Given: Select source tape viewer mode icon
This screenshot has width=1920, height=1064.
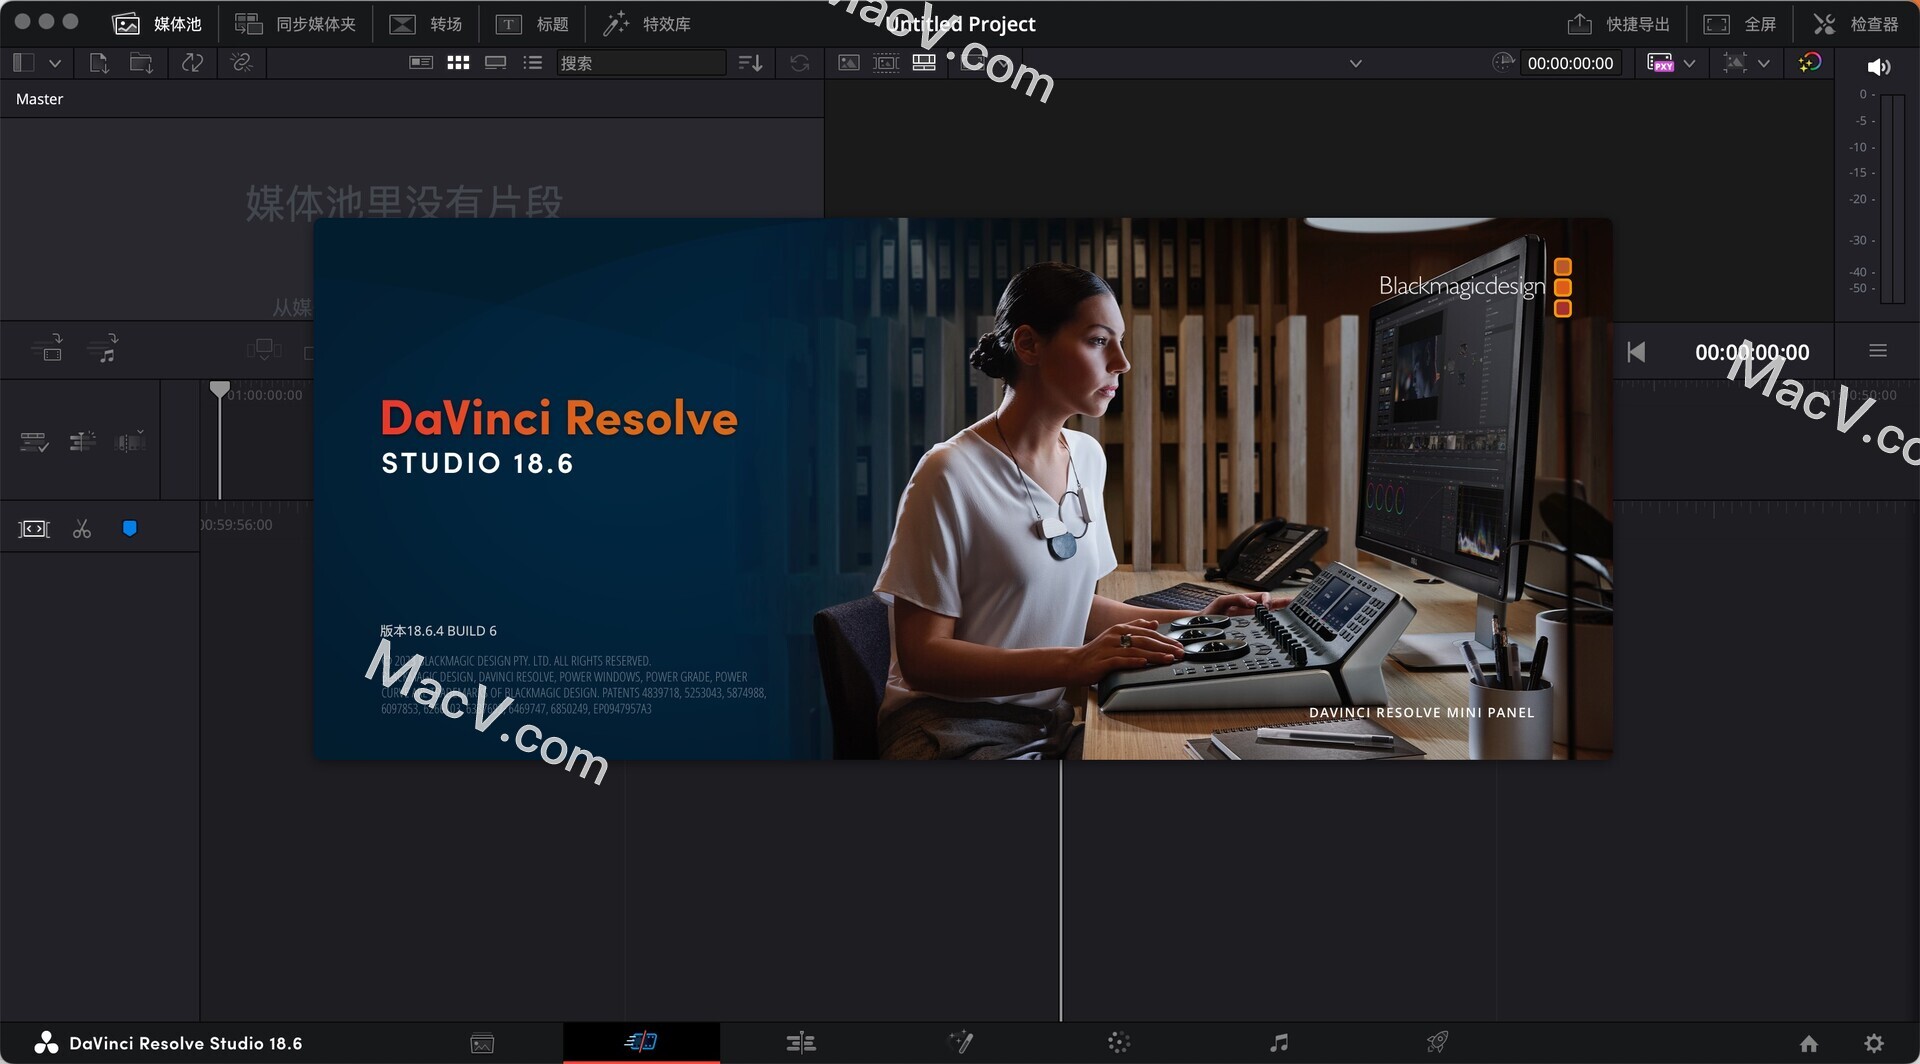Looking at the screenshot, I should [x=886, y=63].
